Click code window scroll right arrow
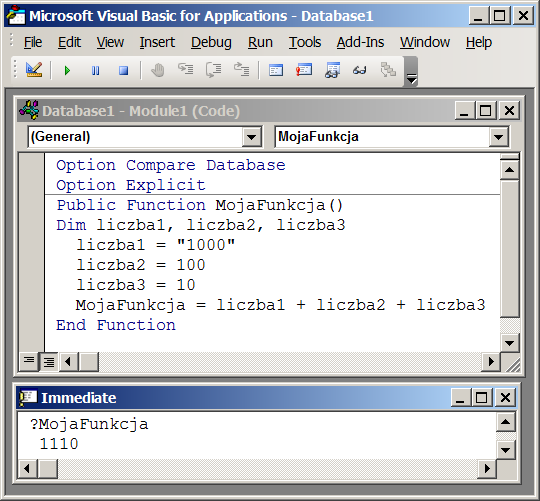540x501 pixels. pos(491,361)
